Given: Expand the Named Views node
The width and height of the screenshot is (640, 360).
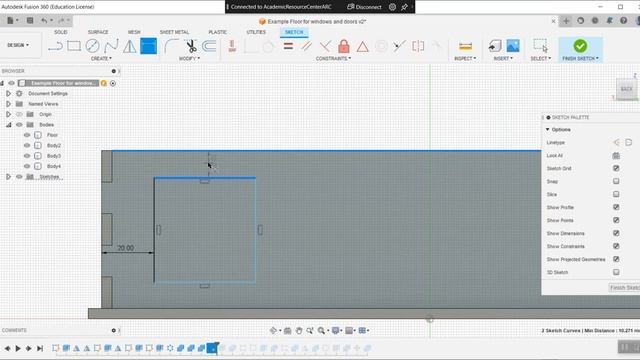Looking at the screenshot, I should (x=8, y=104).
